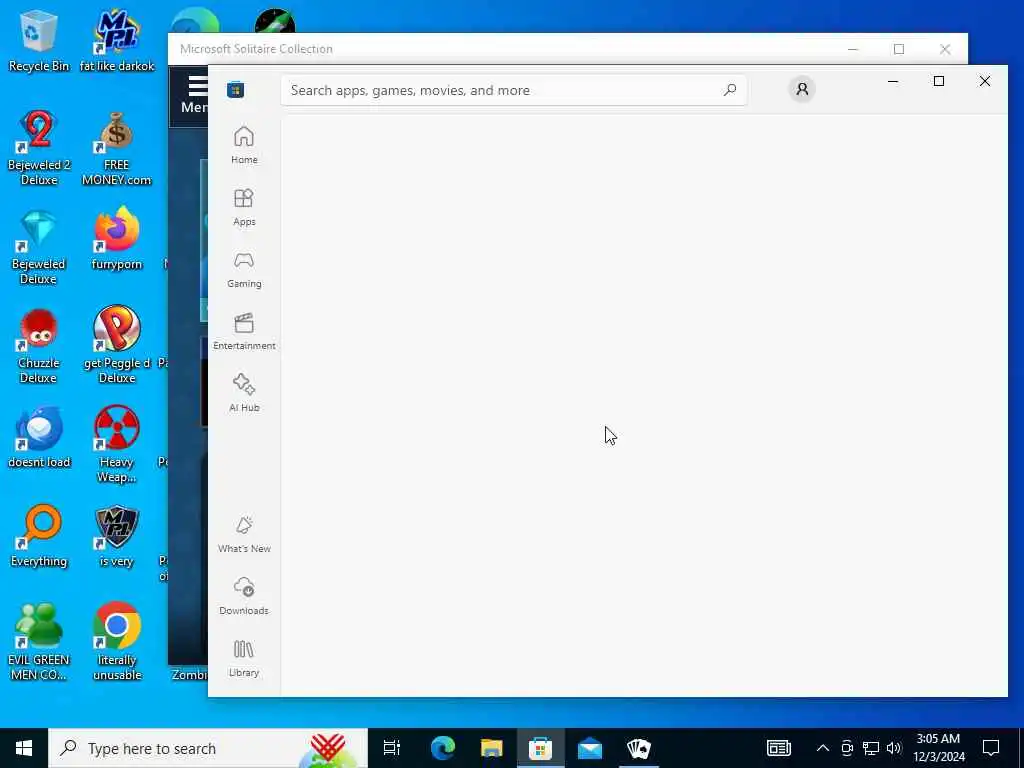
Task: Launch Microsoft Edge from the taskbar
Action: point(442,748)
